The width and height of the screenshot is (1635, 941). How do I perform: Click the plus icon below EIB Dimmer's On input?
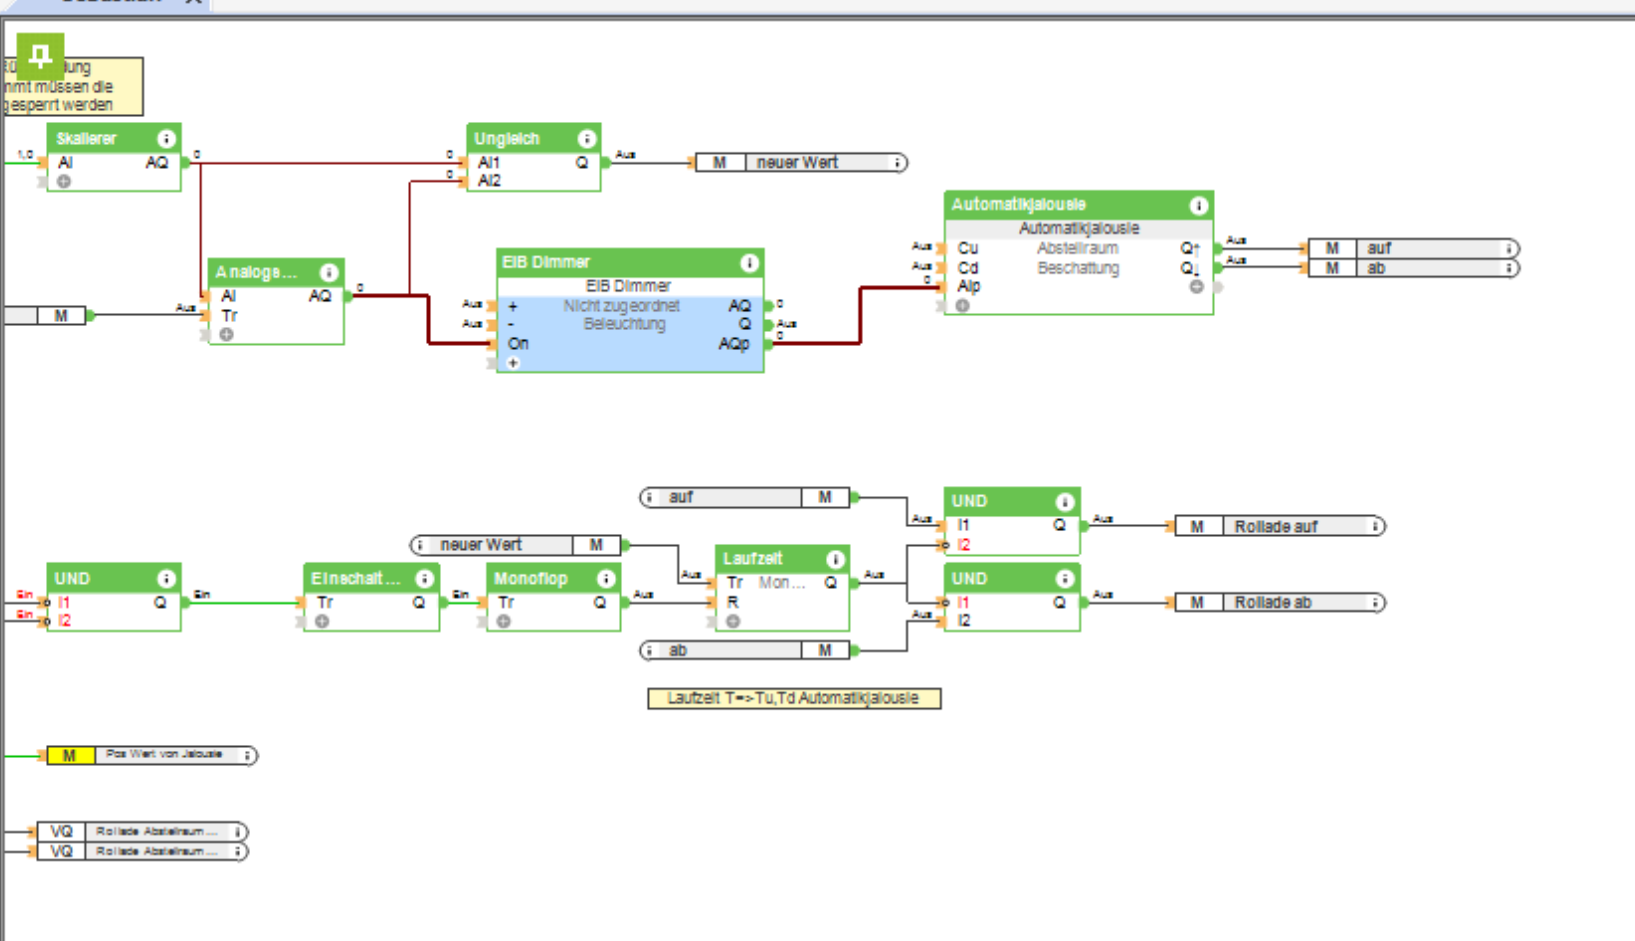[x=513, y=363]
